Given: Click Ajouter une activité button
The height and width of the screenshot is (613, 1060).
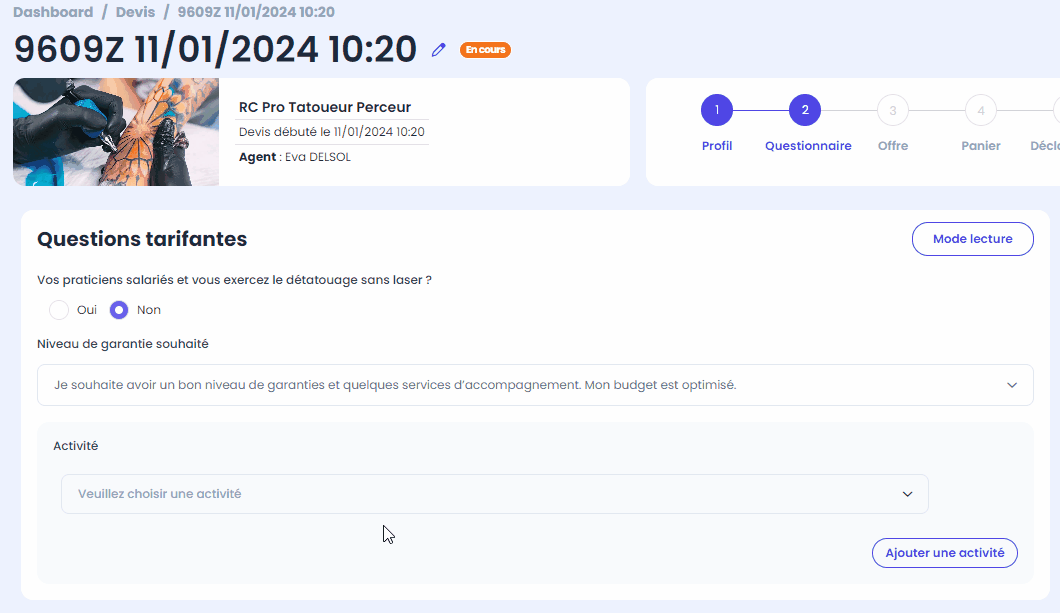Looking at the screenshot, I should tap(944, 553).
